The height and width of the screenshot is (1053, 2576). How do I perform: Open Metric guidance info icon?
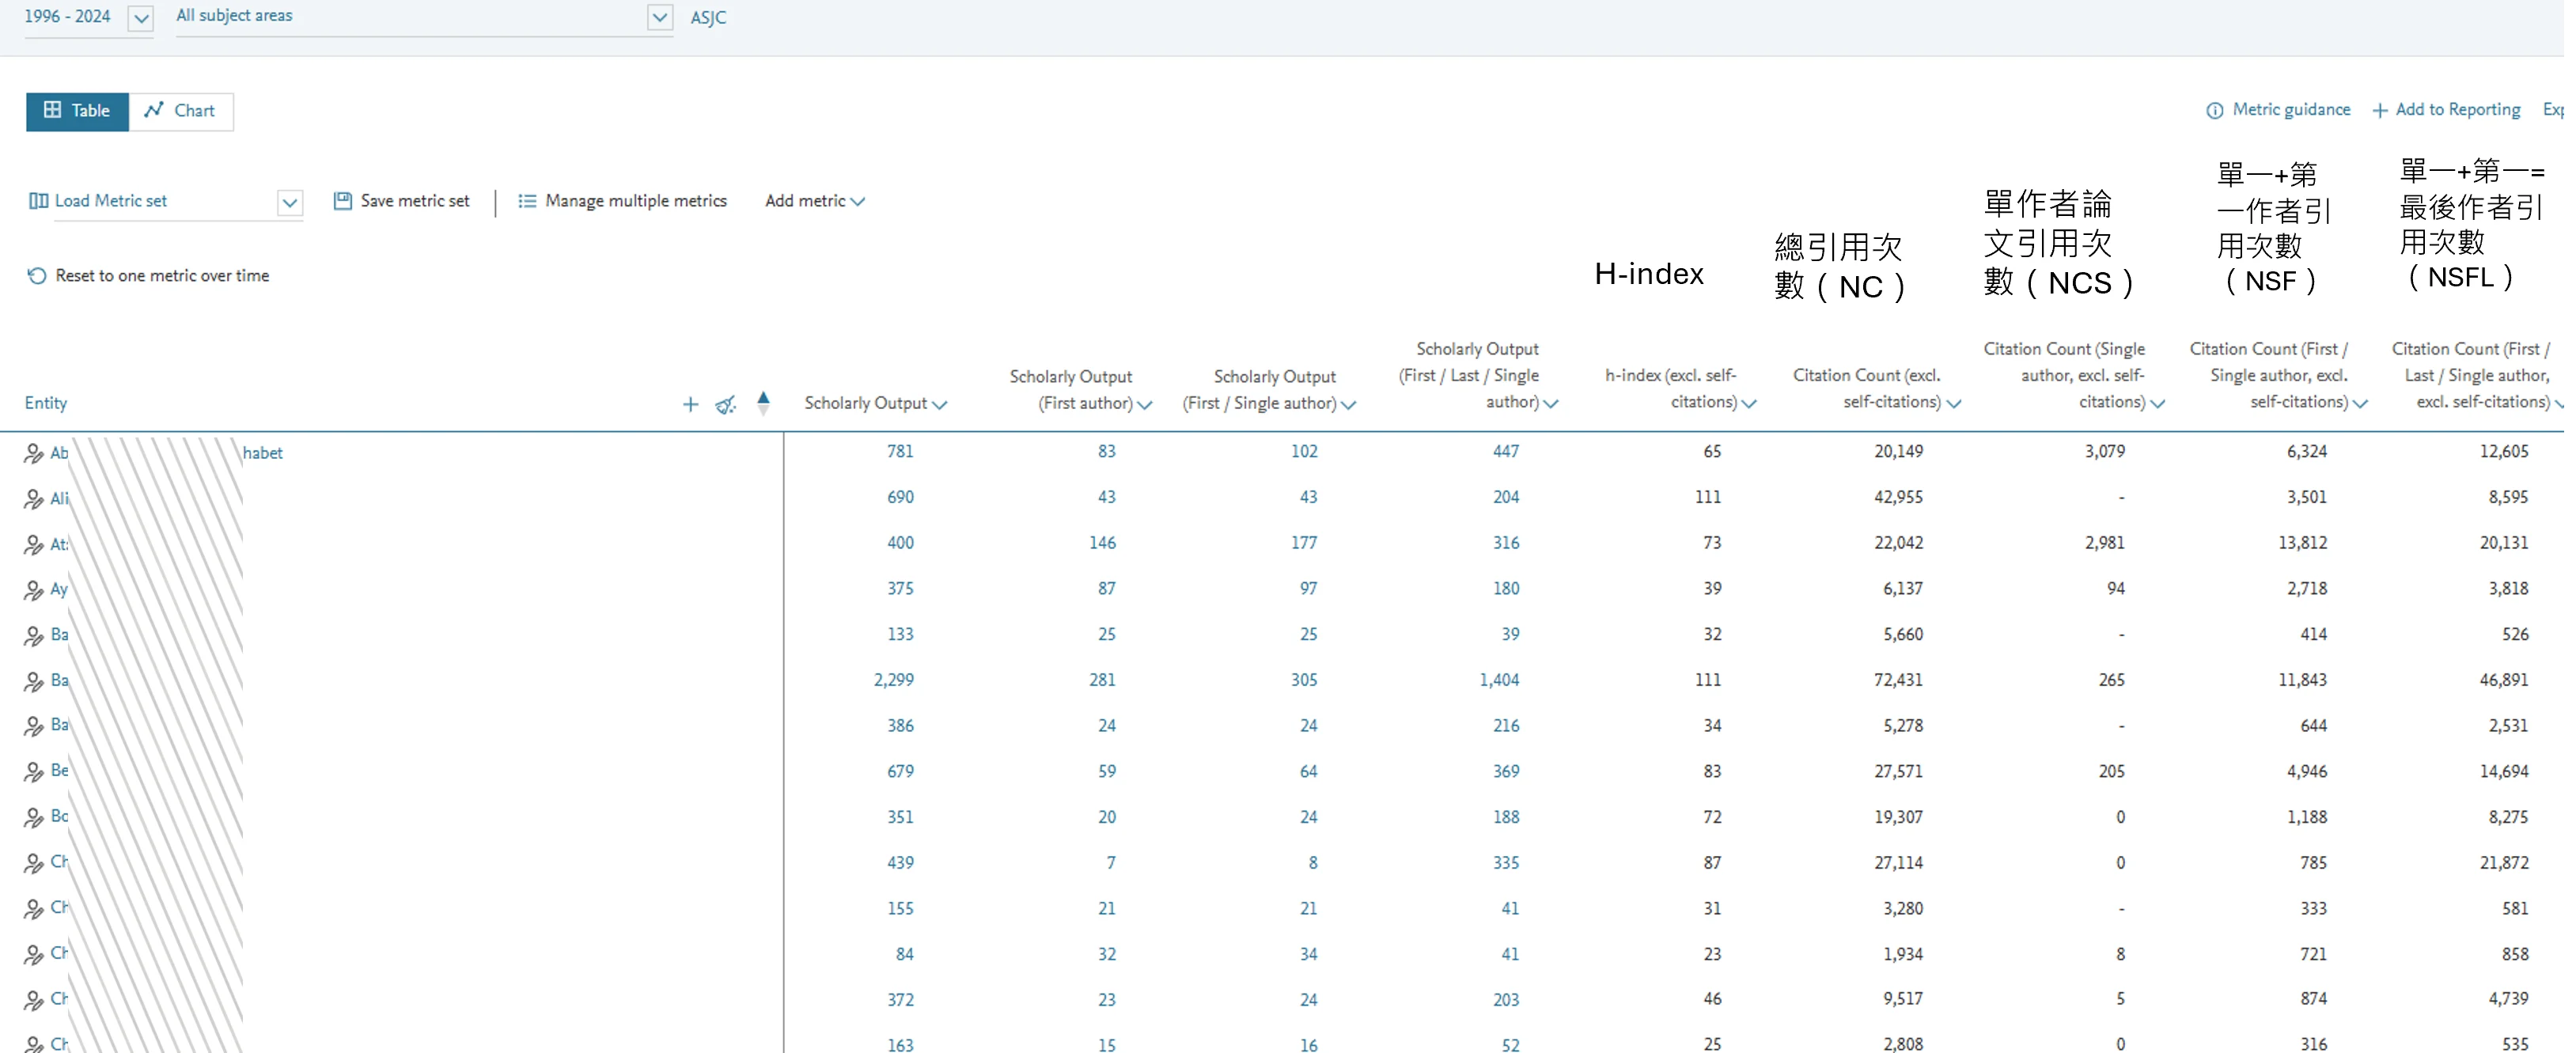point(2215,110)
